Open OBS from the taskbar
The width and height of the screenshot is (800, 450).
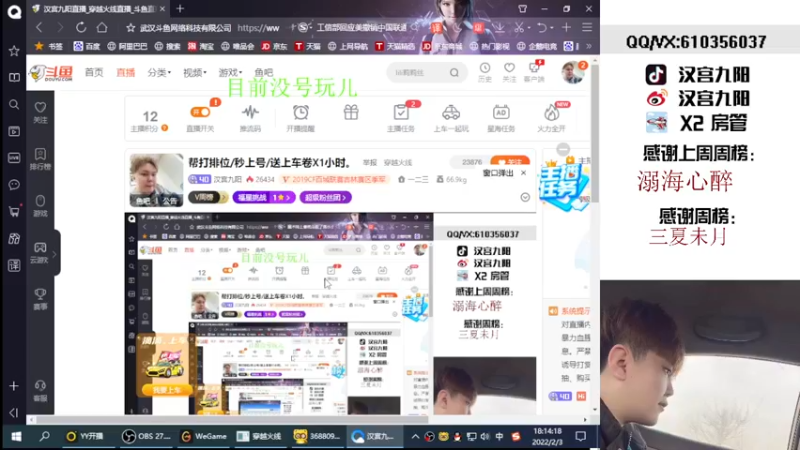146,436
